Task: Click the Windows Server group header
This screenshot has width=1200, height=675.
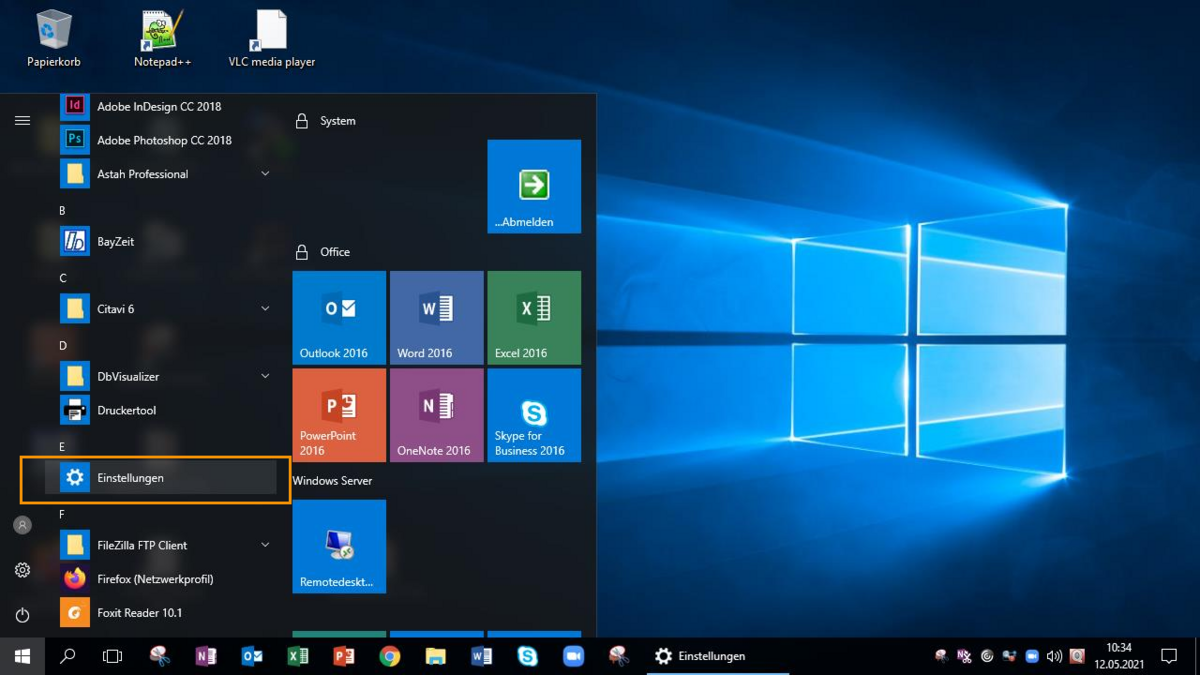Action: coord(332,481)
